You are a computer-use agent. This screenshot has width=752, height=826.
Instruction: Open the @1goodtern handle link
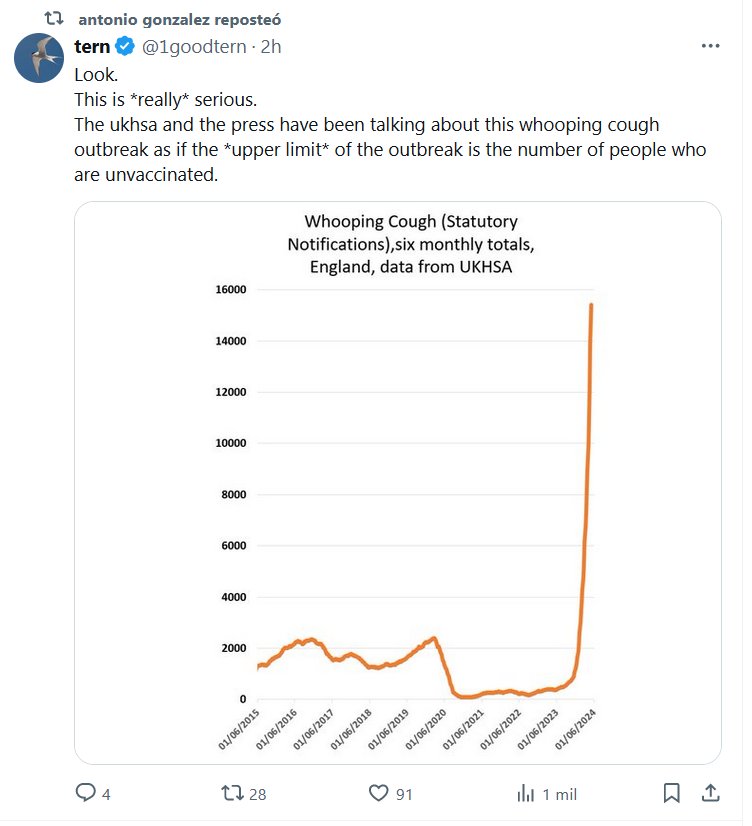[193, 46]
